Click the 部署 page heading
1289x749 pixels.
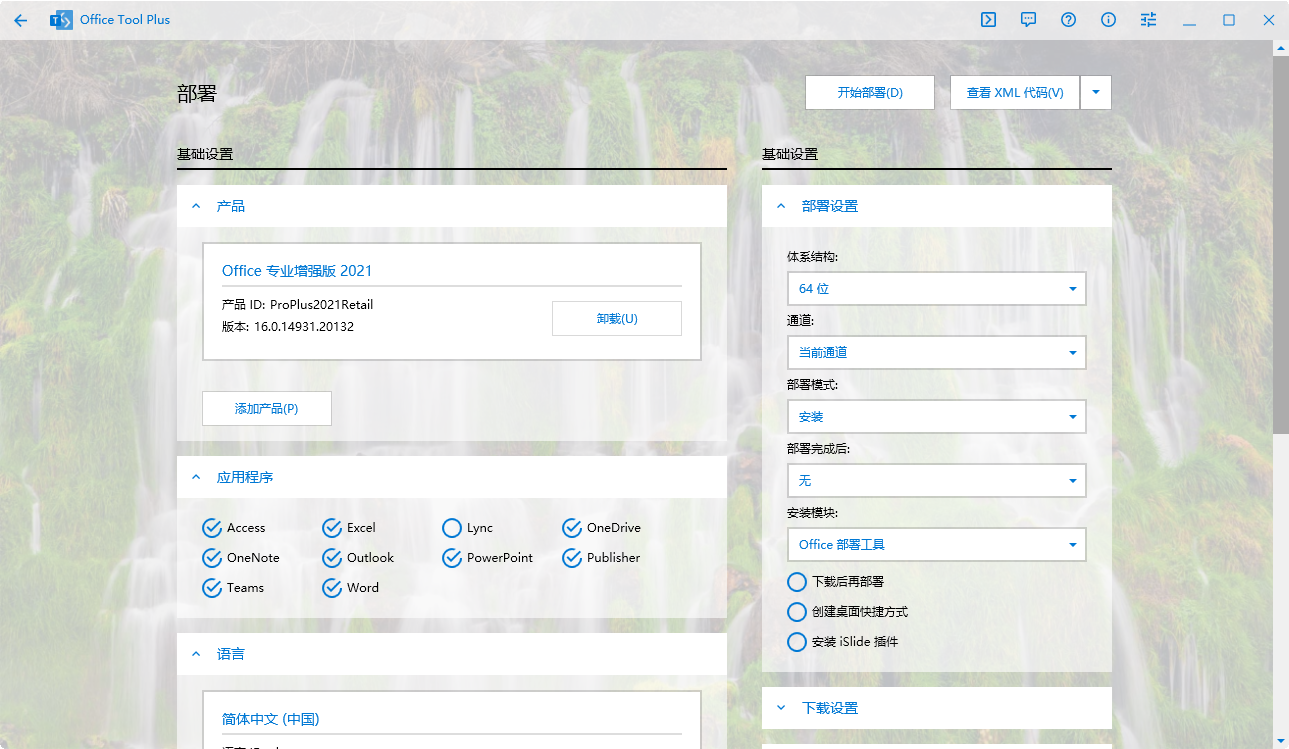click(197, 95)
